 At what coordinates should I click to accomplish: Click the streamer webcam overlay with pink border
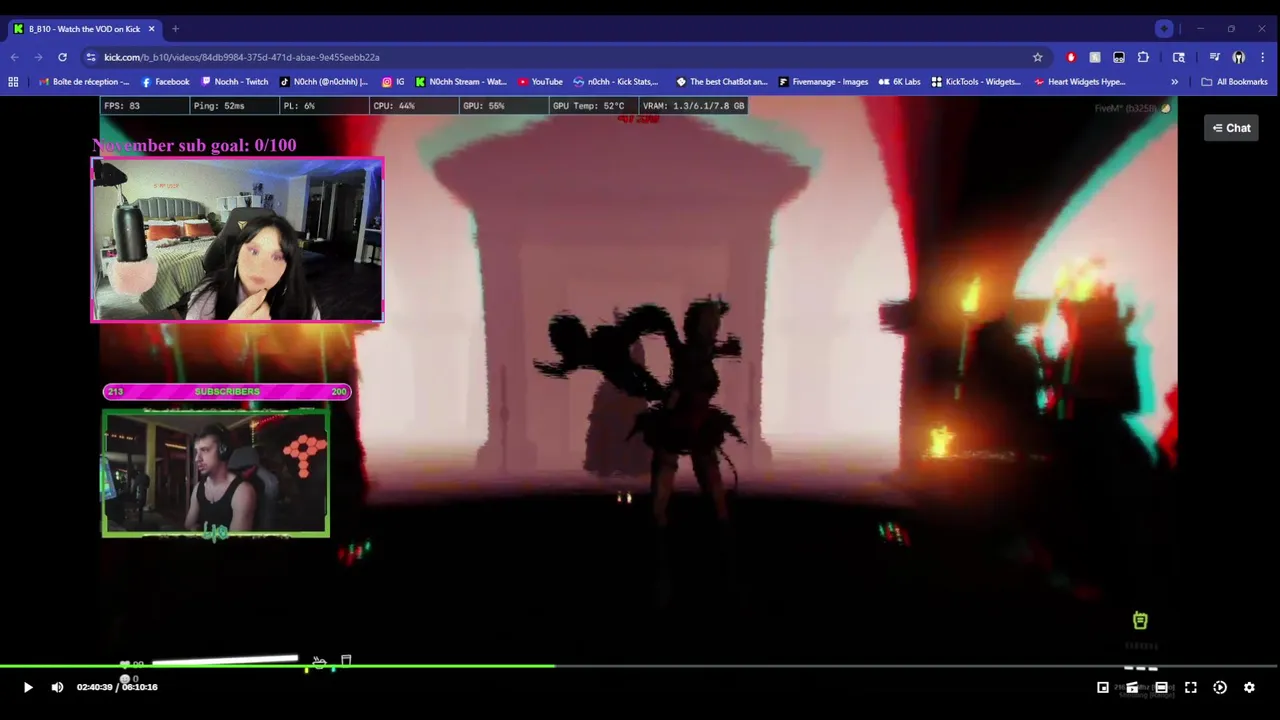[x=237, y=240]
